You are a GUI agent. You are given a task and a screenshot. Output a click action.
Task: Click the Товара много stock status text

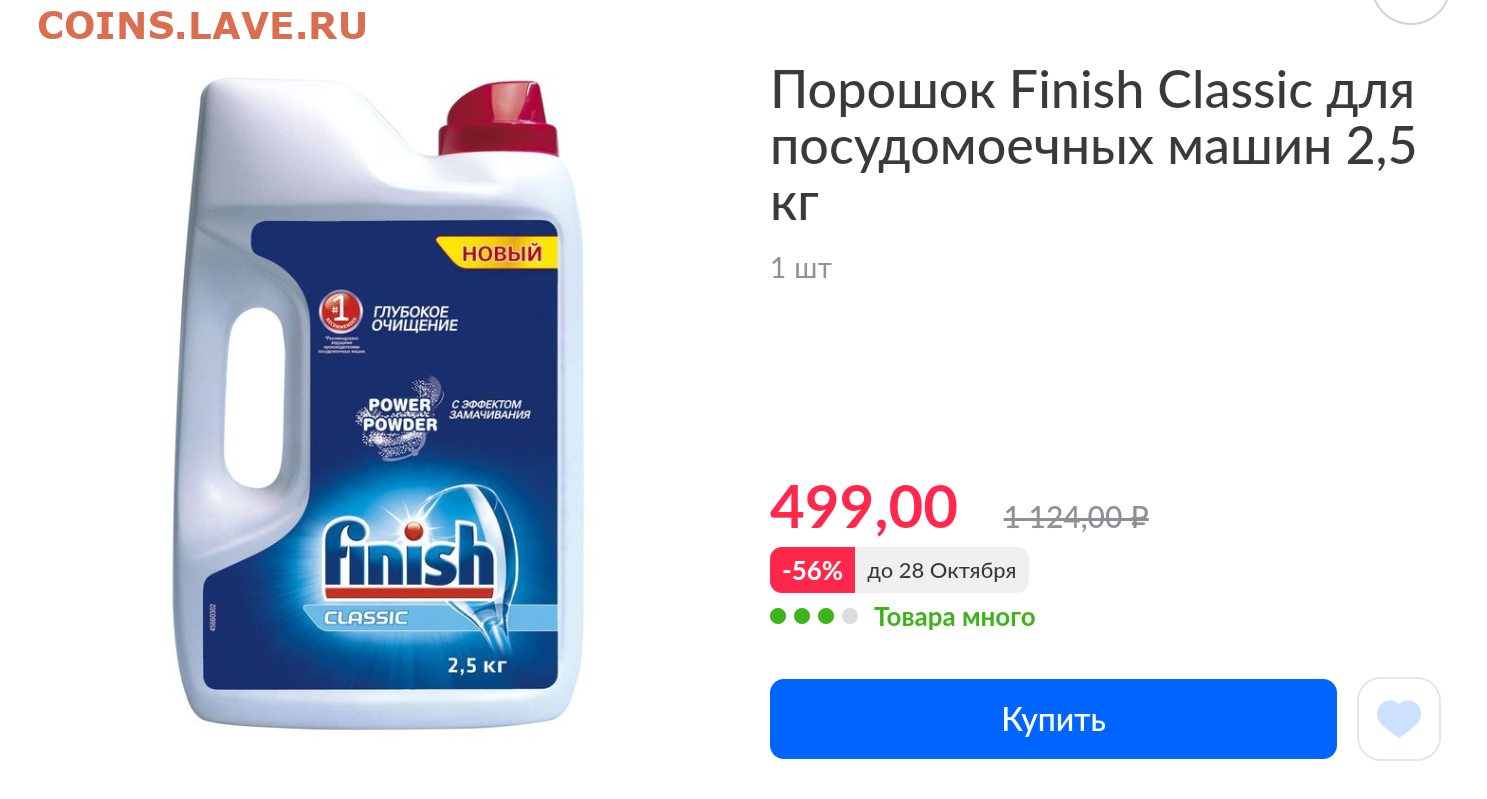click(954, 617)
